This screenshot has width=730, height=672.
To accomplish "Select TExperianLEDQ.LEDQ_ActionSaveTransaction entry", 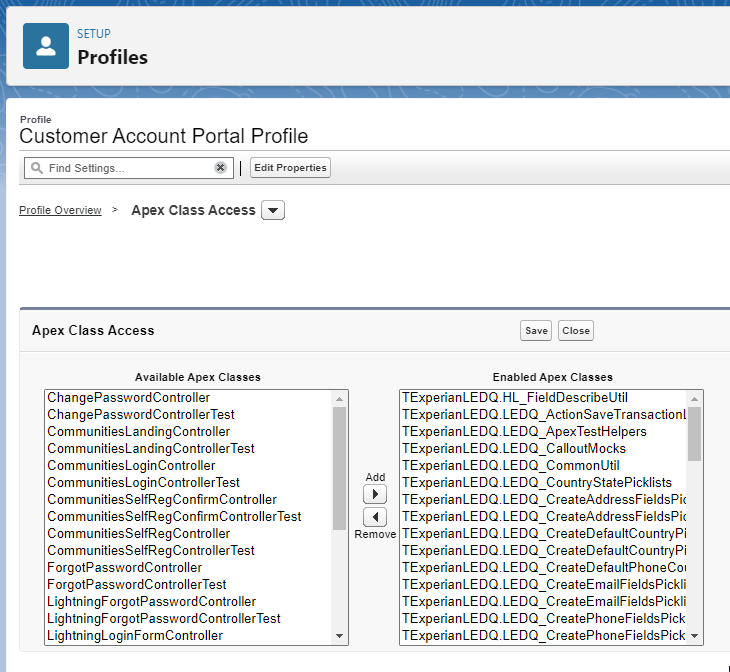I will (x=543, y=414).
